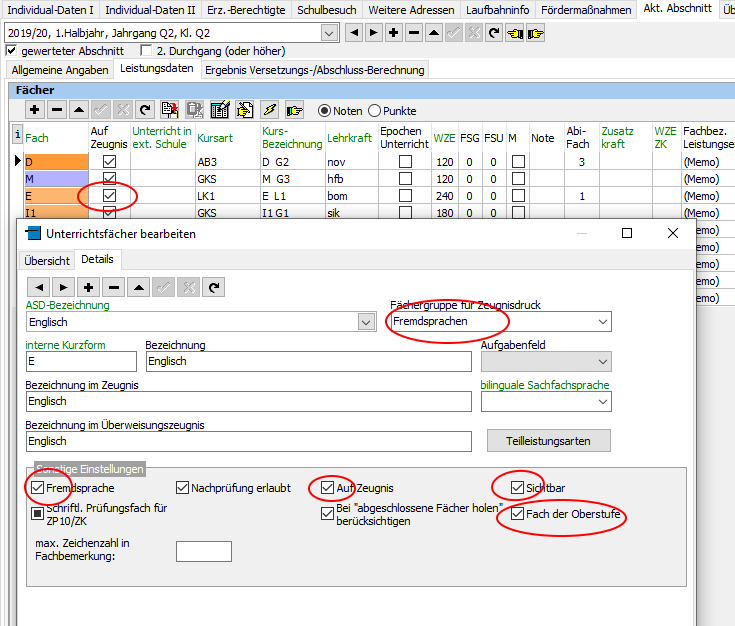Click Bezeichnung im Überweisungszeugnis input field
The width and height of the screenshot is (735, 626).
pyautogui.click(x=248, y=441)
